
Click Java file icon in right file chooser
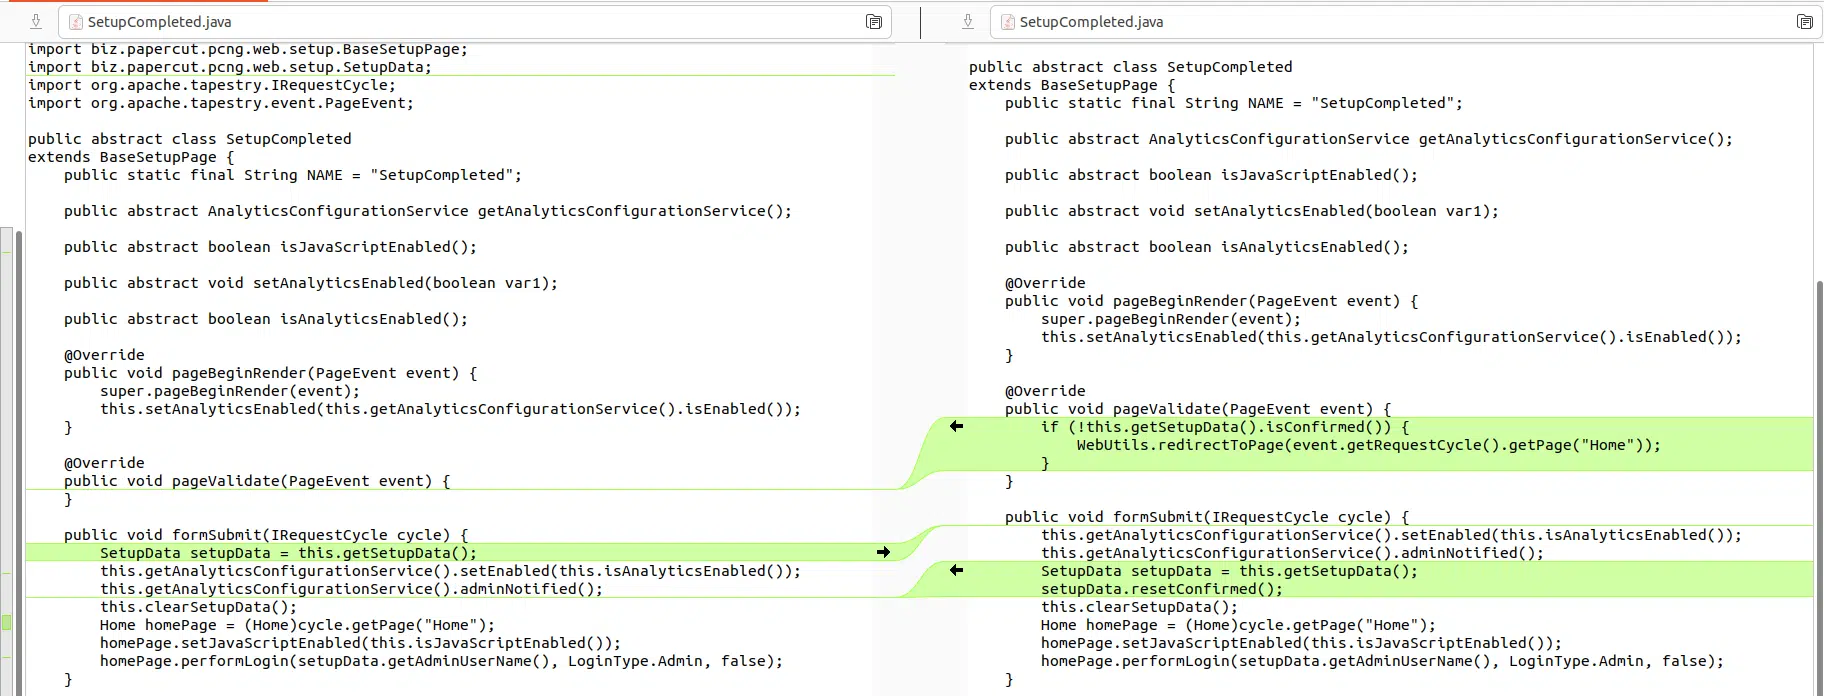(x=1008, y=21)
